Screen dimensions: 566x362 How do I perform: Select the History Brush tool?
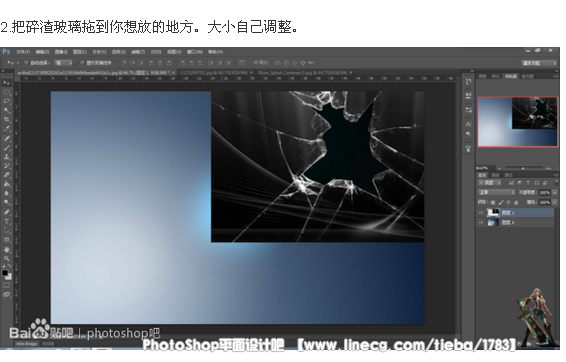pos(6,166)
